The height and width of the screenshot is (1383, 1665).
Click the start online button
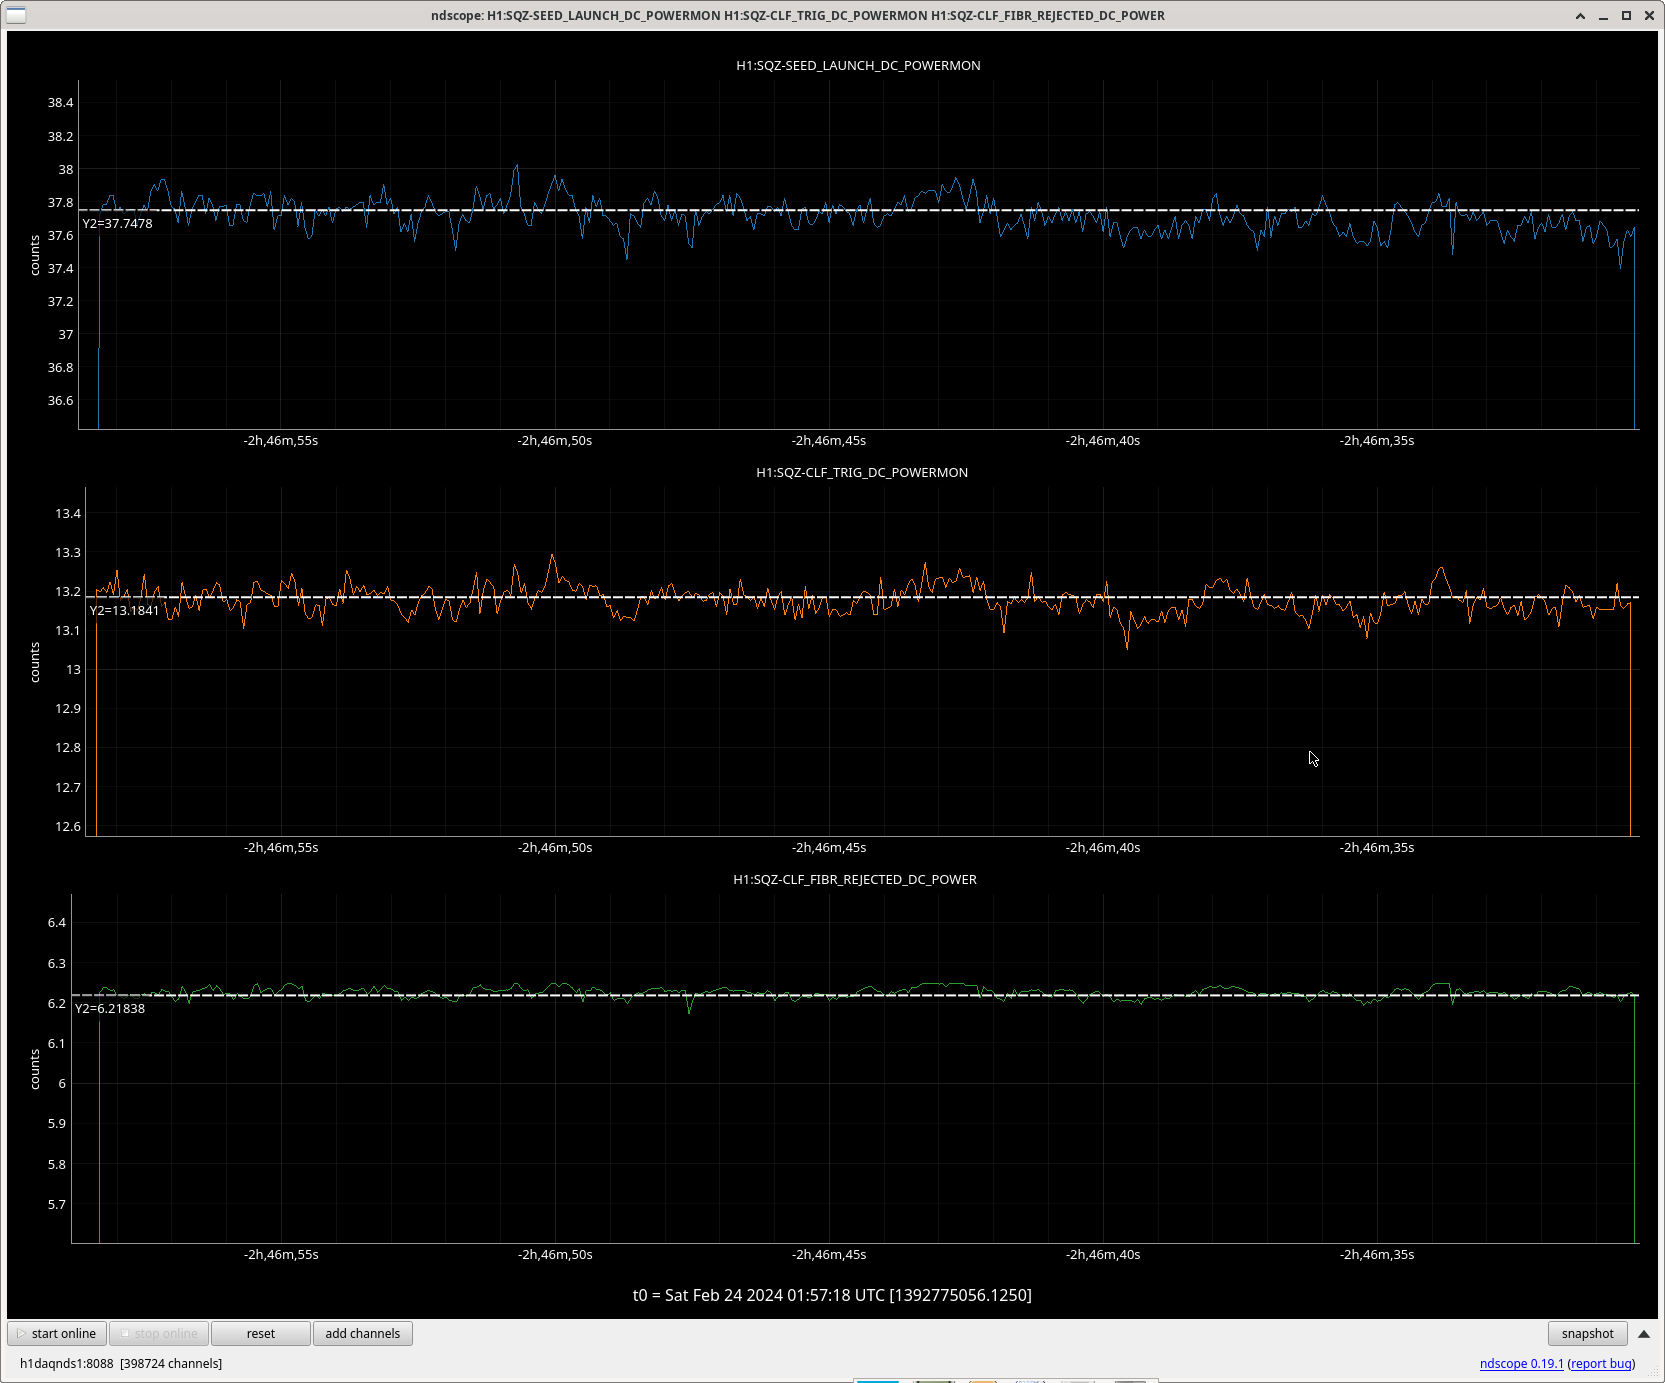pos(57,1333)
